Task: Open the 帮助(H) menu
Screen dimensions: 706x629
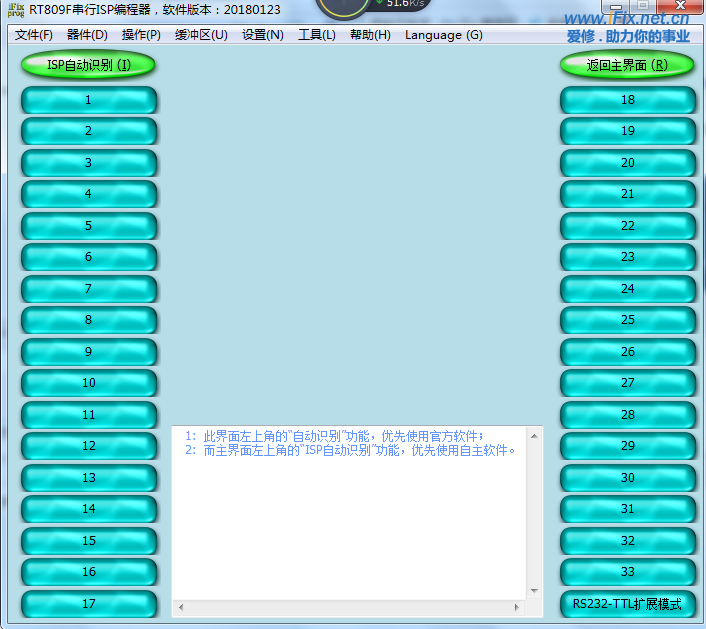Action: point(370,35)
